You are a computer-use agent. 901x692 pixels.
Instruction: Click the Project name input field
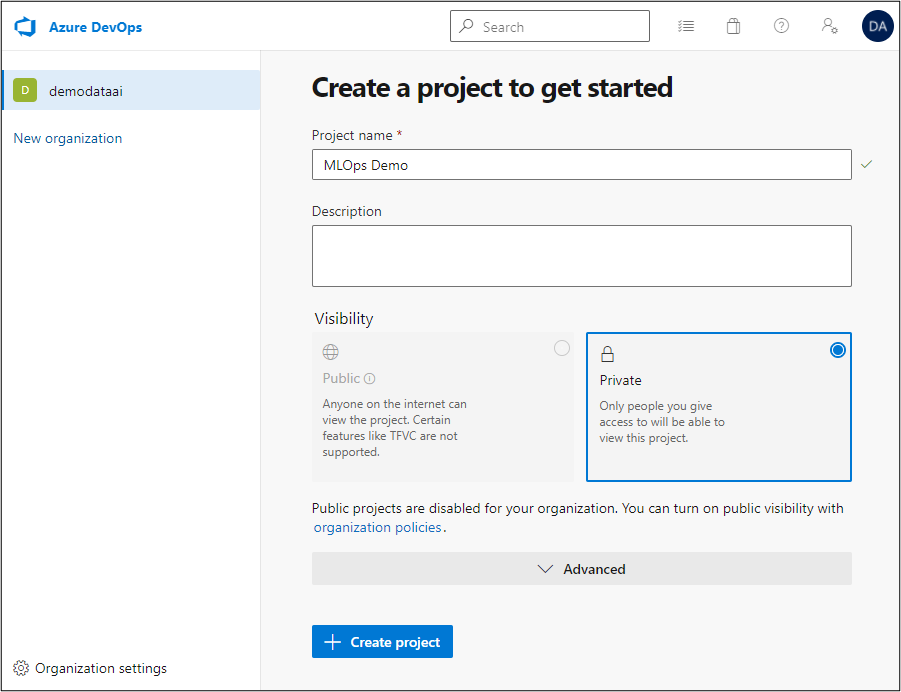point(582,163)
